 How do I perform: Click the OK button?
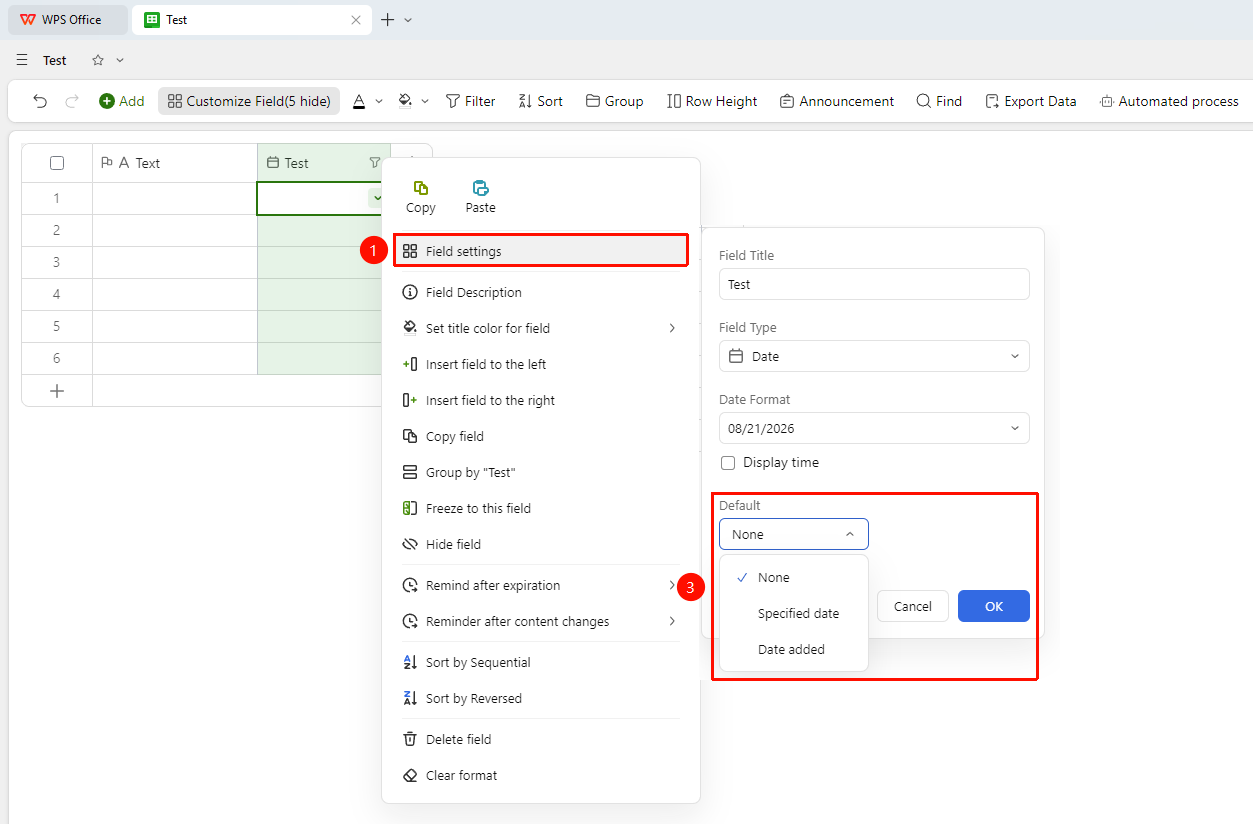click(994, 606)
